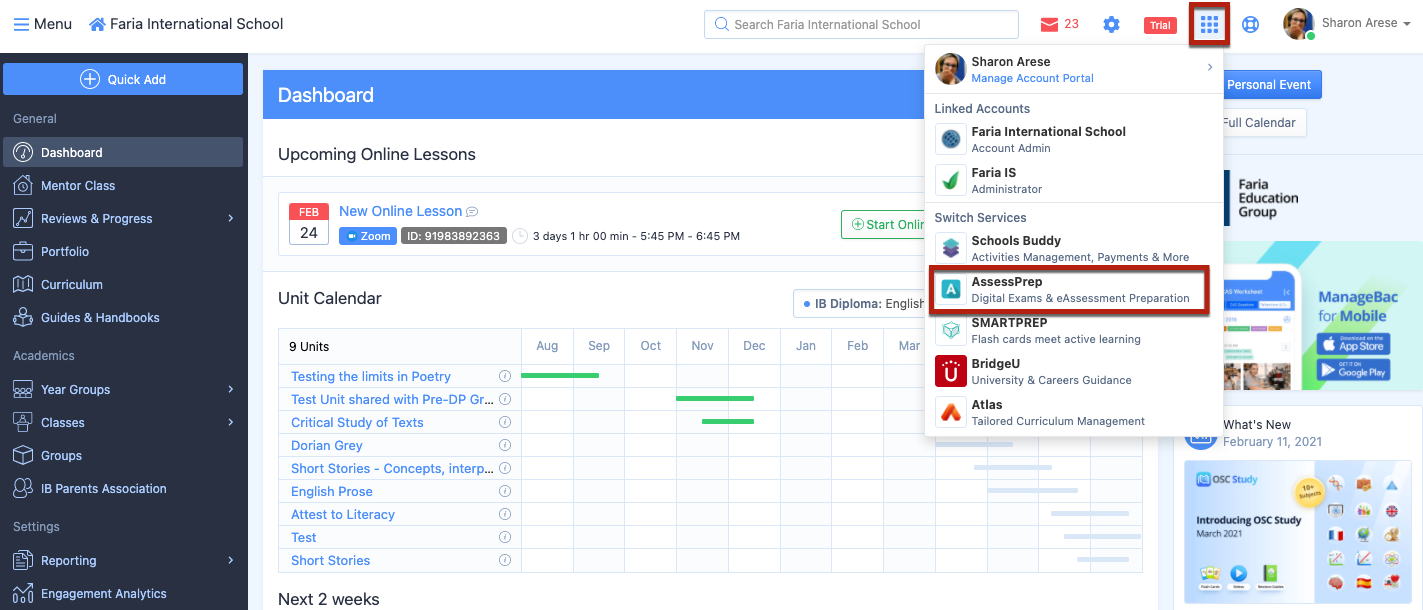The width and height of the screenshot is (1423, 610).
Task: Expand Reviews & Progress submenu chevron
Action: [x=231, y=218]
